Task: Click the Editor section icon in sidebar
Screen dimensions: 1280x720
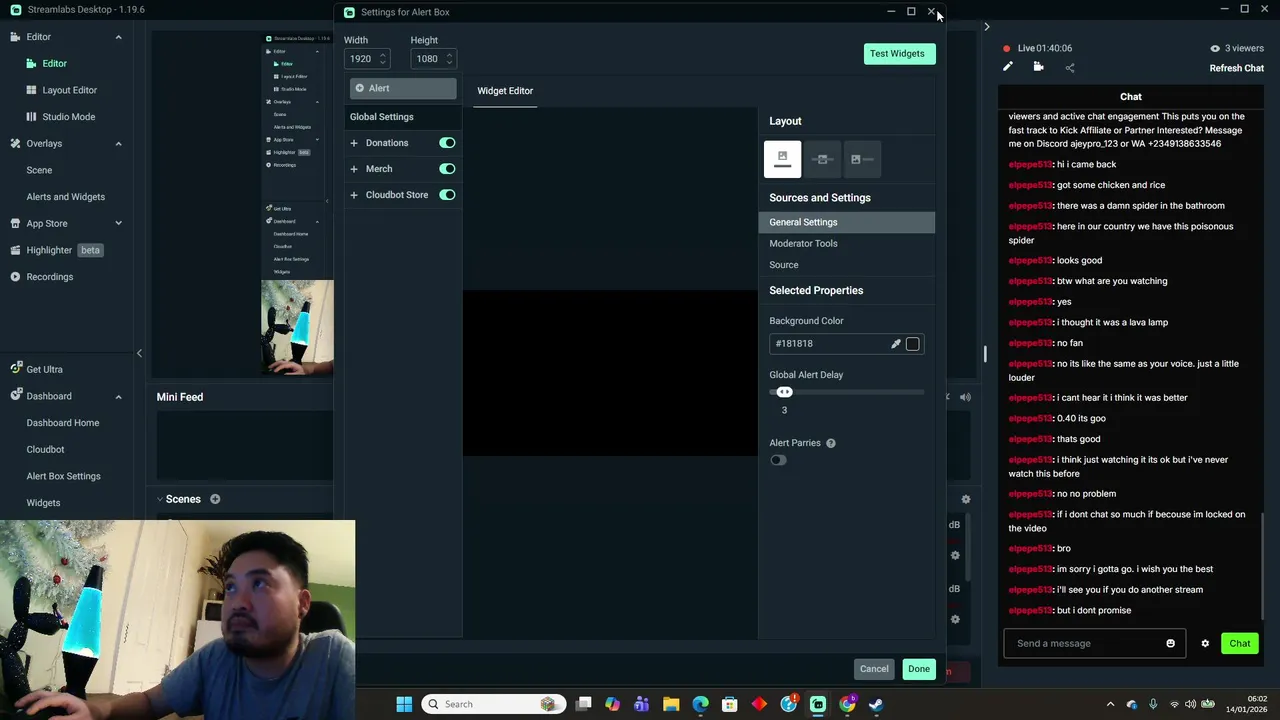Action: point(15,37)
